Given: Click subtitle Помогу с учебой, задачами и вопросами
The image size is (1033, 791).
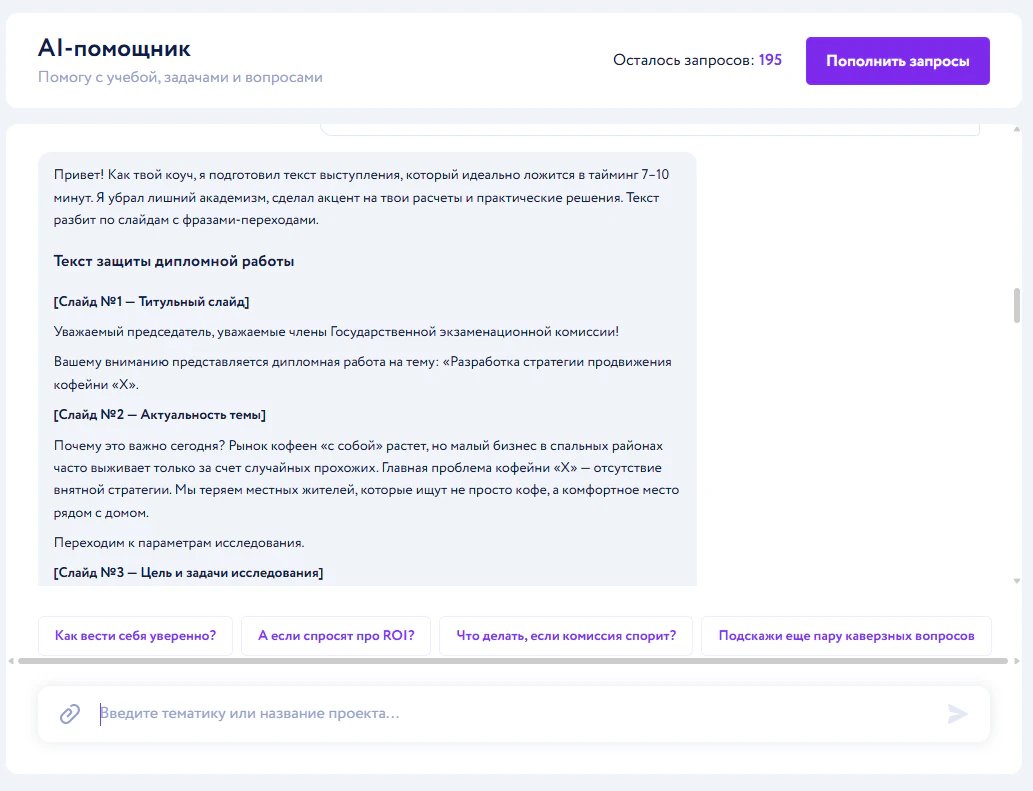Looking at the screenshot, I should point(181,77).
